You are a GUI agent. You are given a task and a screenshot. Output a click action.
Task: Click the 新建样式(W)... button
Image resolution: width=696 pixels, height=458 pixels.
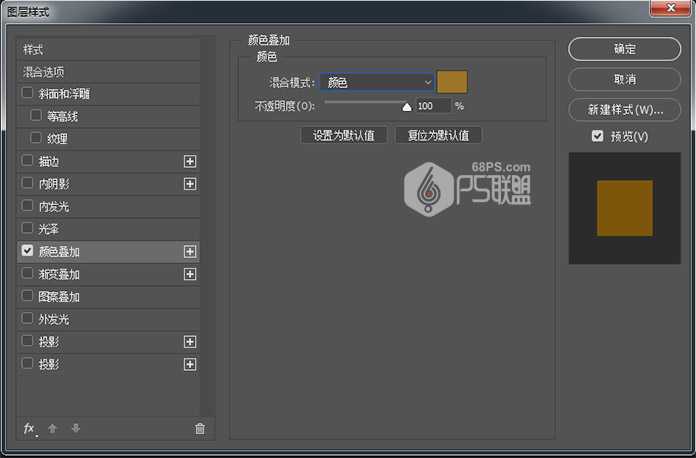616,109
